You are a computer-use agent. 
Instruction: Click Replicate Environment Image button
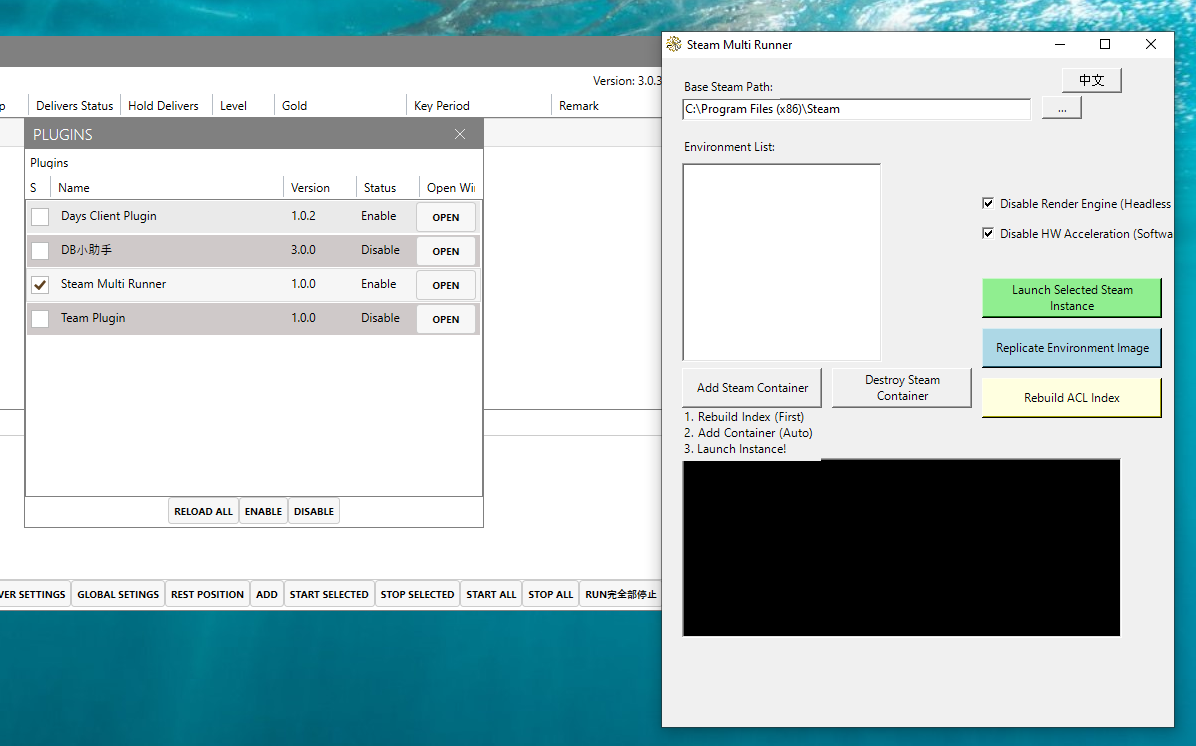pos(1072,348)
